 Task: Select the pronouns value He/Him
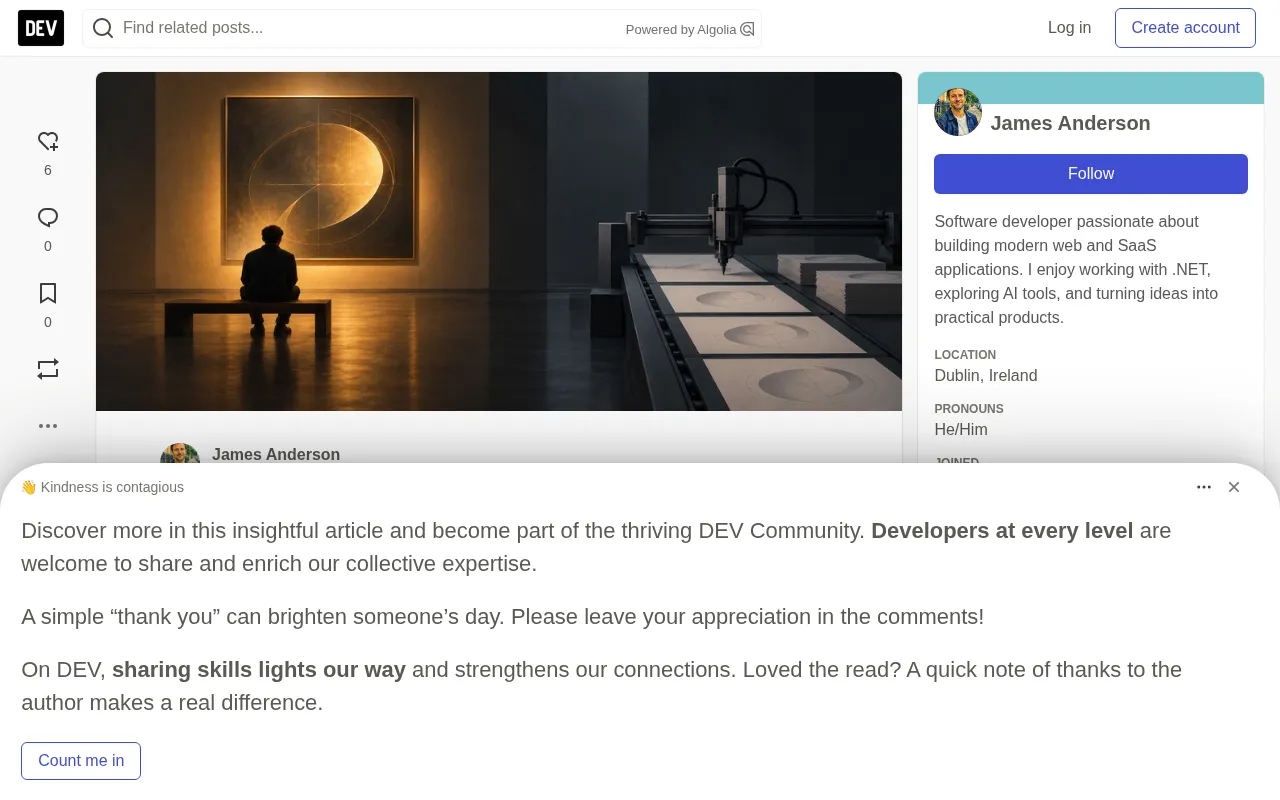tap(961, 430)
